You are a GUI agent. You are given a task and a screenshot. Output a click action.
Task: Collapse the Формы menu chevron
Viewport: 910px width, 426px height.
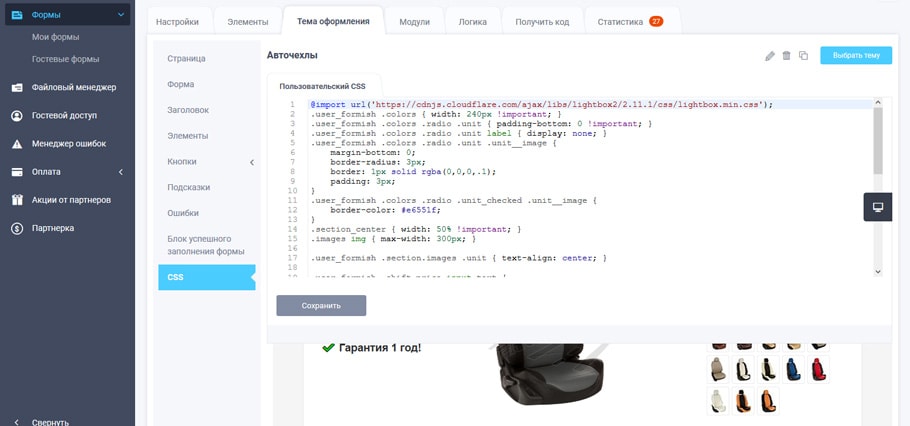click(121, 15)
